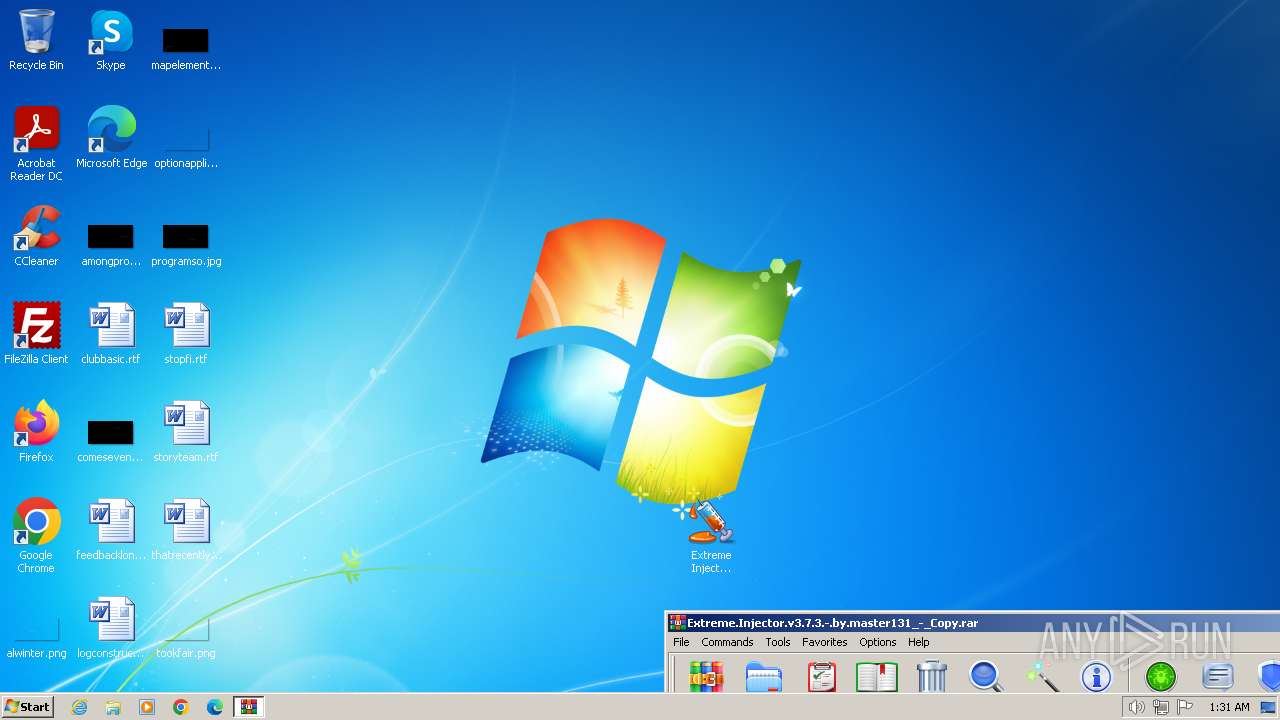Open Windows Explorer from the taskbar
This screenshot has width=1280, height=720.
[x=113, y=707]
